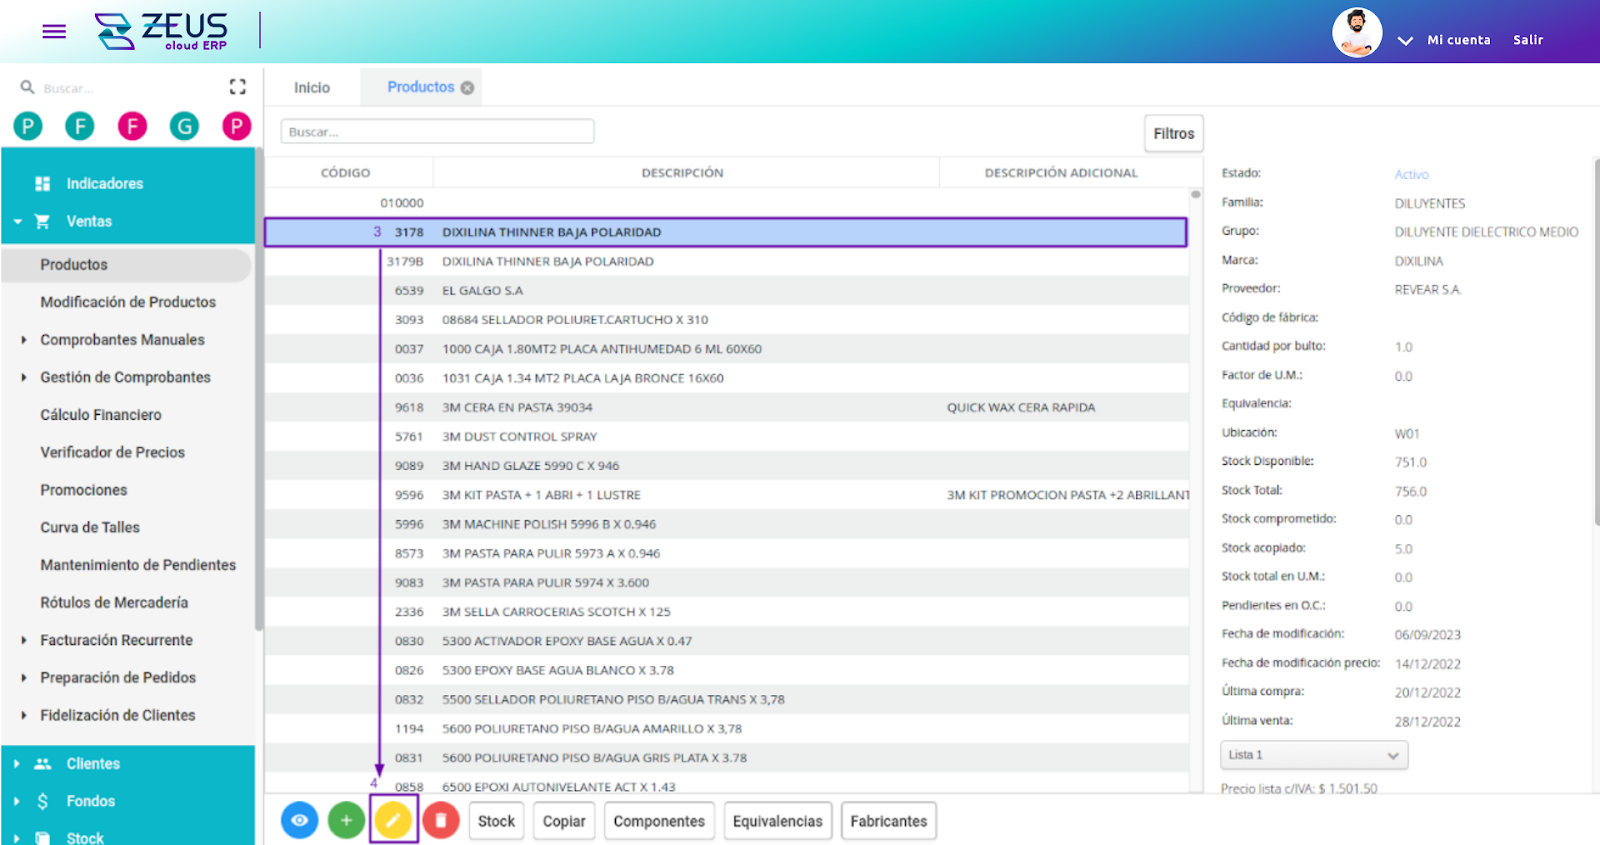
Task: Click the green plus add button
Action: point(346,821)
